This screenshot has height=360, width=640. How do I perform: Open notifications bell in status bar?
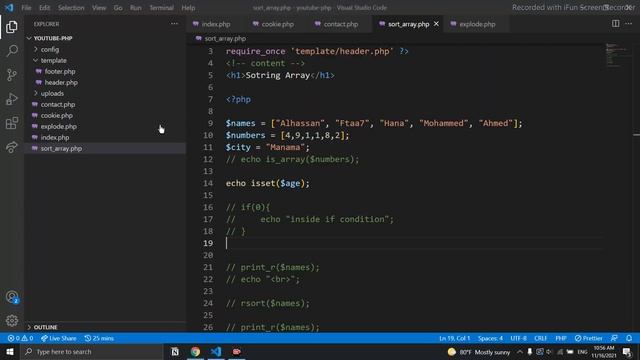[629, 338]
